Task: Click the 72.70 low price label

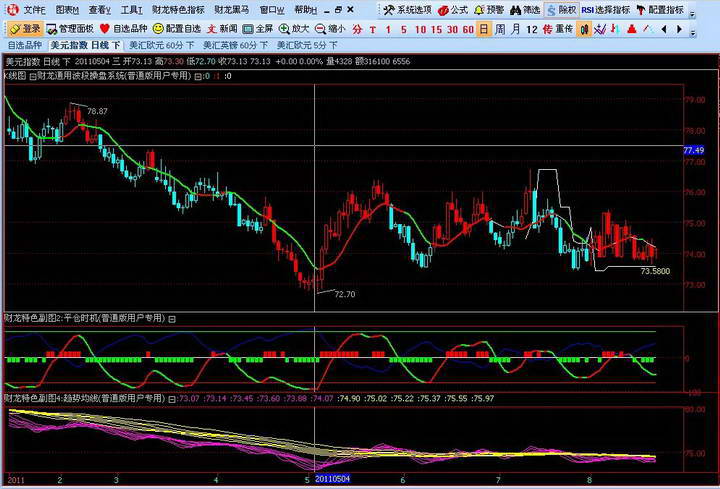Action: [345, 294]
